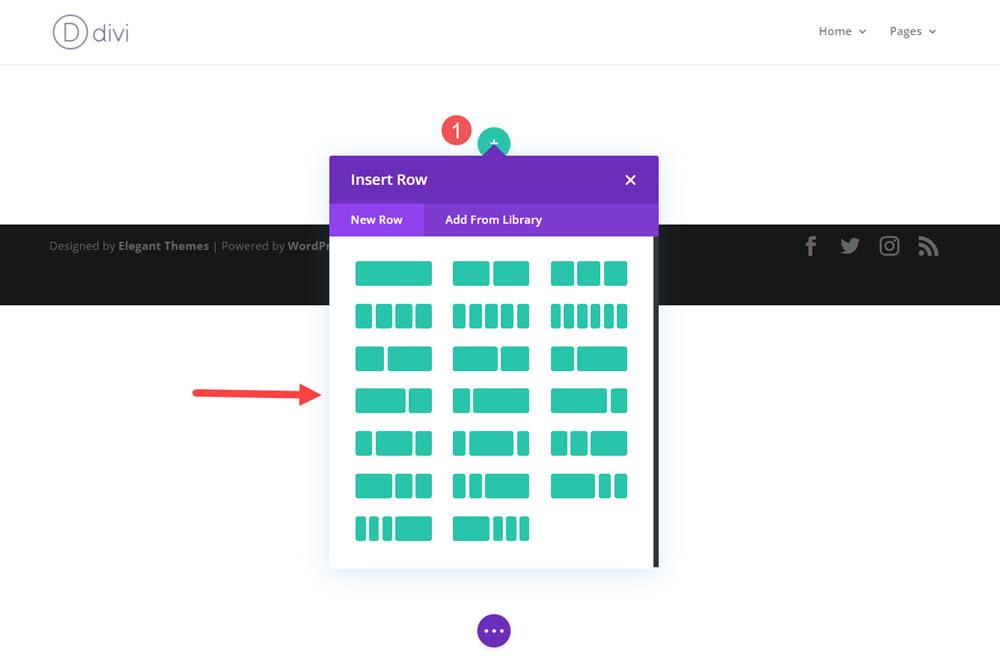Click the Divi logo in the header
Viewport: 1000px width, 666px height.
[x=90, y=31]
